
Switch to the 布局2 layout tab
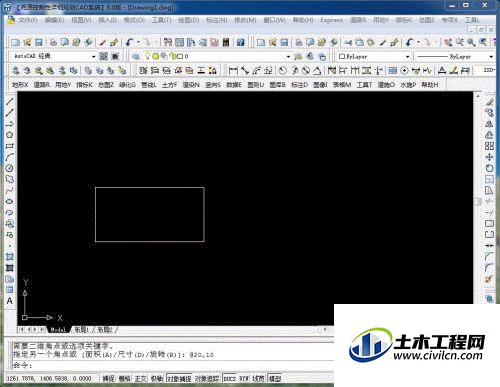[x=105, y=330]
